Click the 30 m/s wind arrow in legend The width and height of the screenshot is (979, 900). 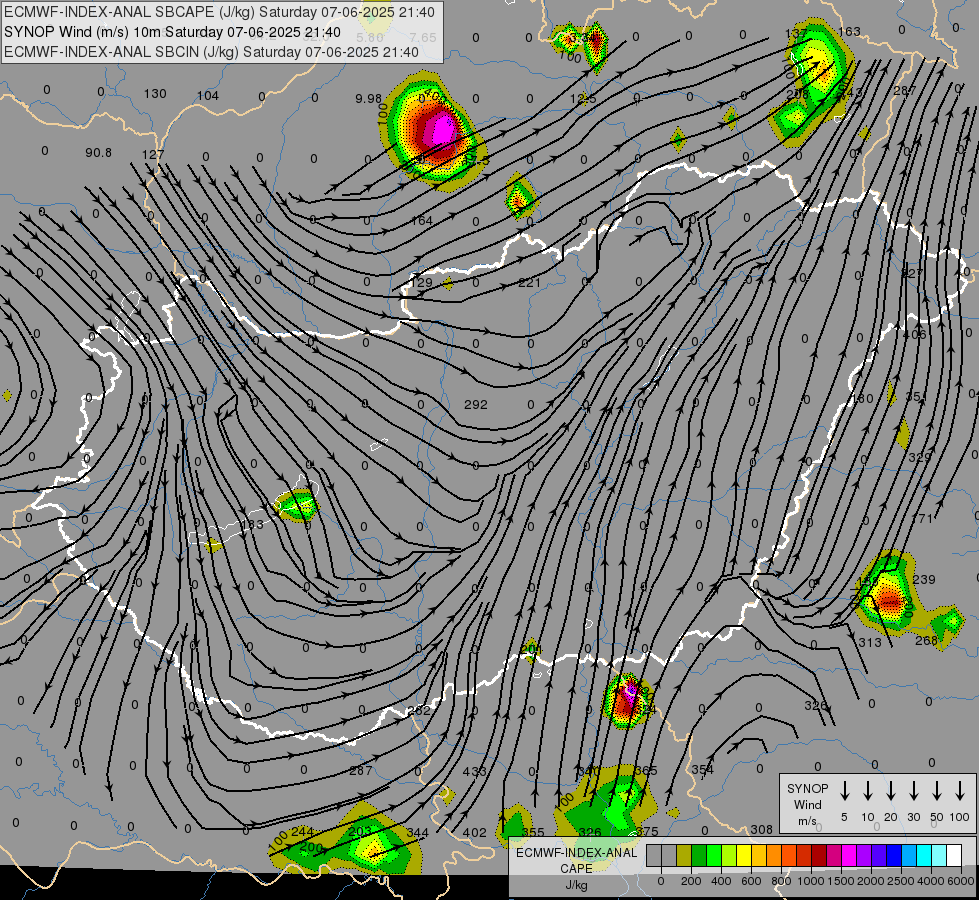pyautogui.click(x=914, y=791)
